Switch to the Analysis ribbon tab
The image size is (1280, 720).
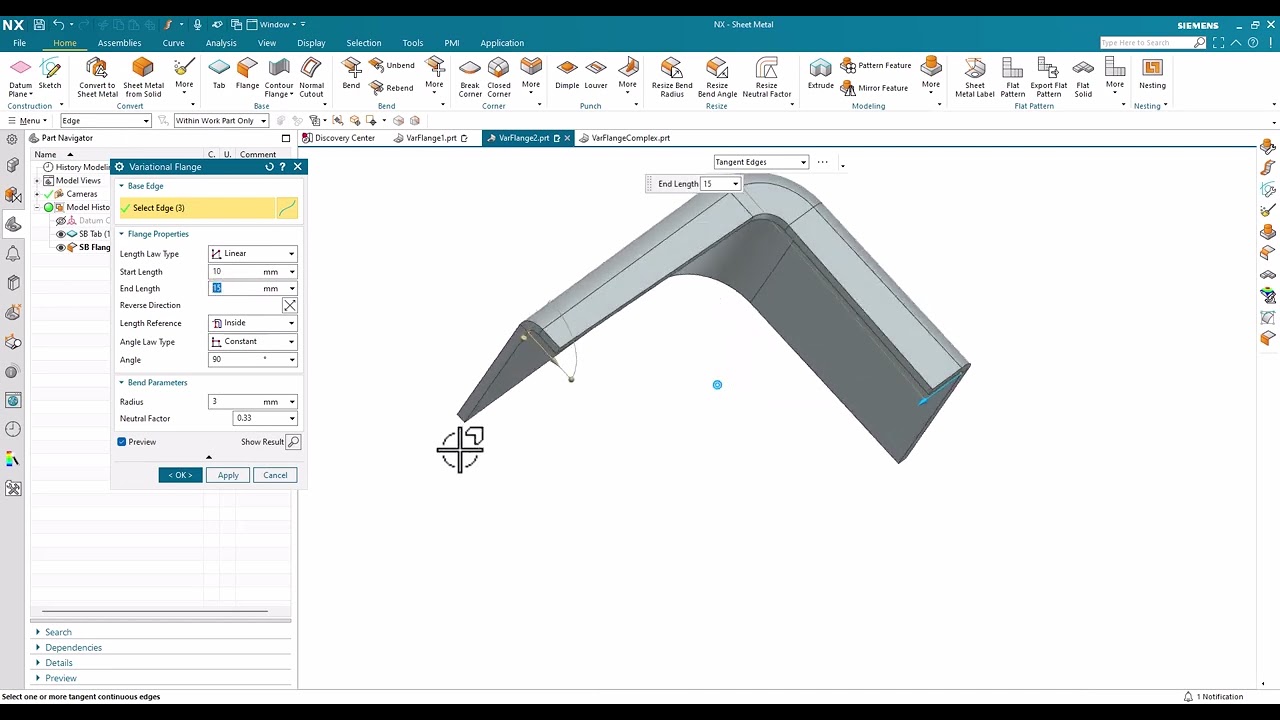221,43
